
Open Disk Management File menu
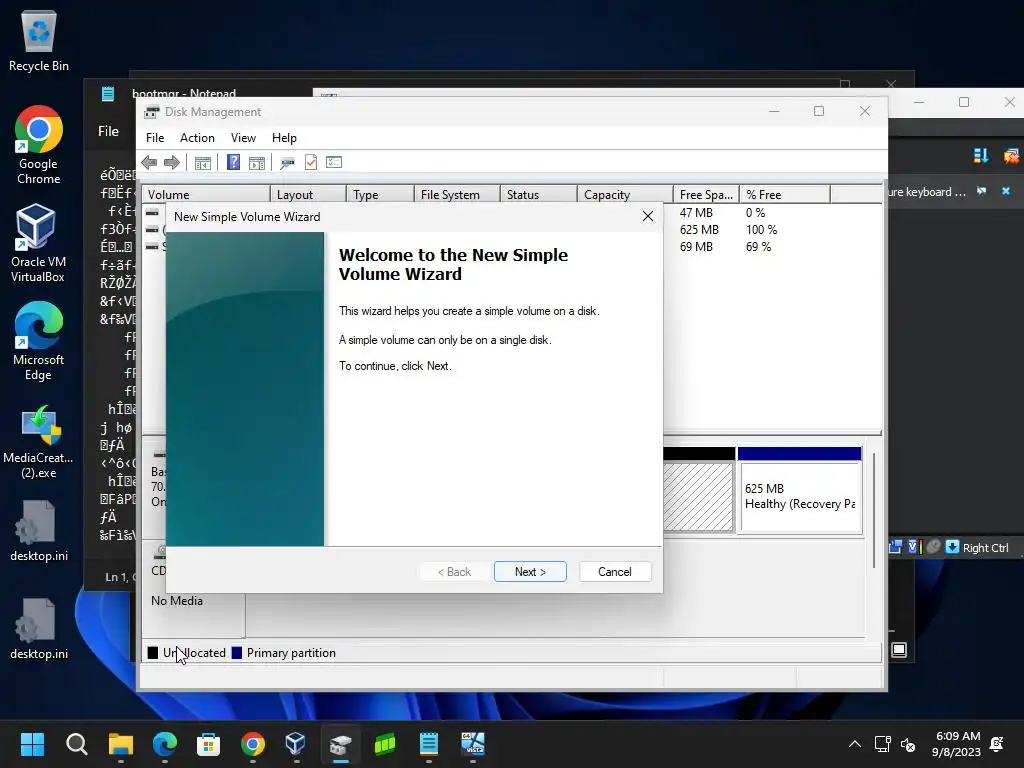pyautogui.click(x=155, y=138)
